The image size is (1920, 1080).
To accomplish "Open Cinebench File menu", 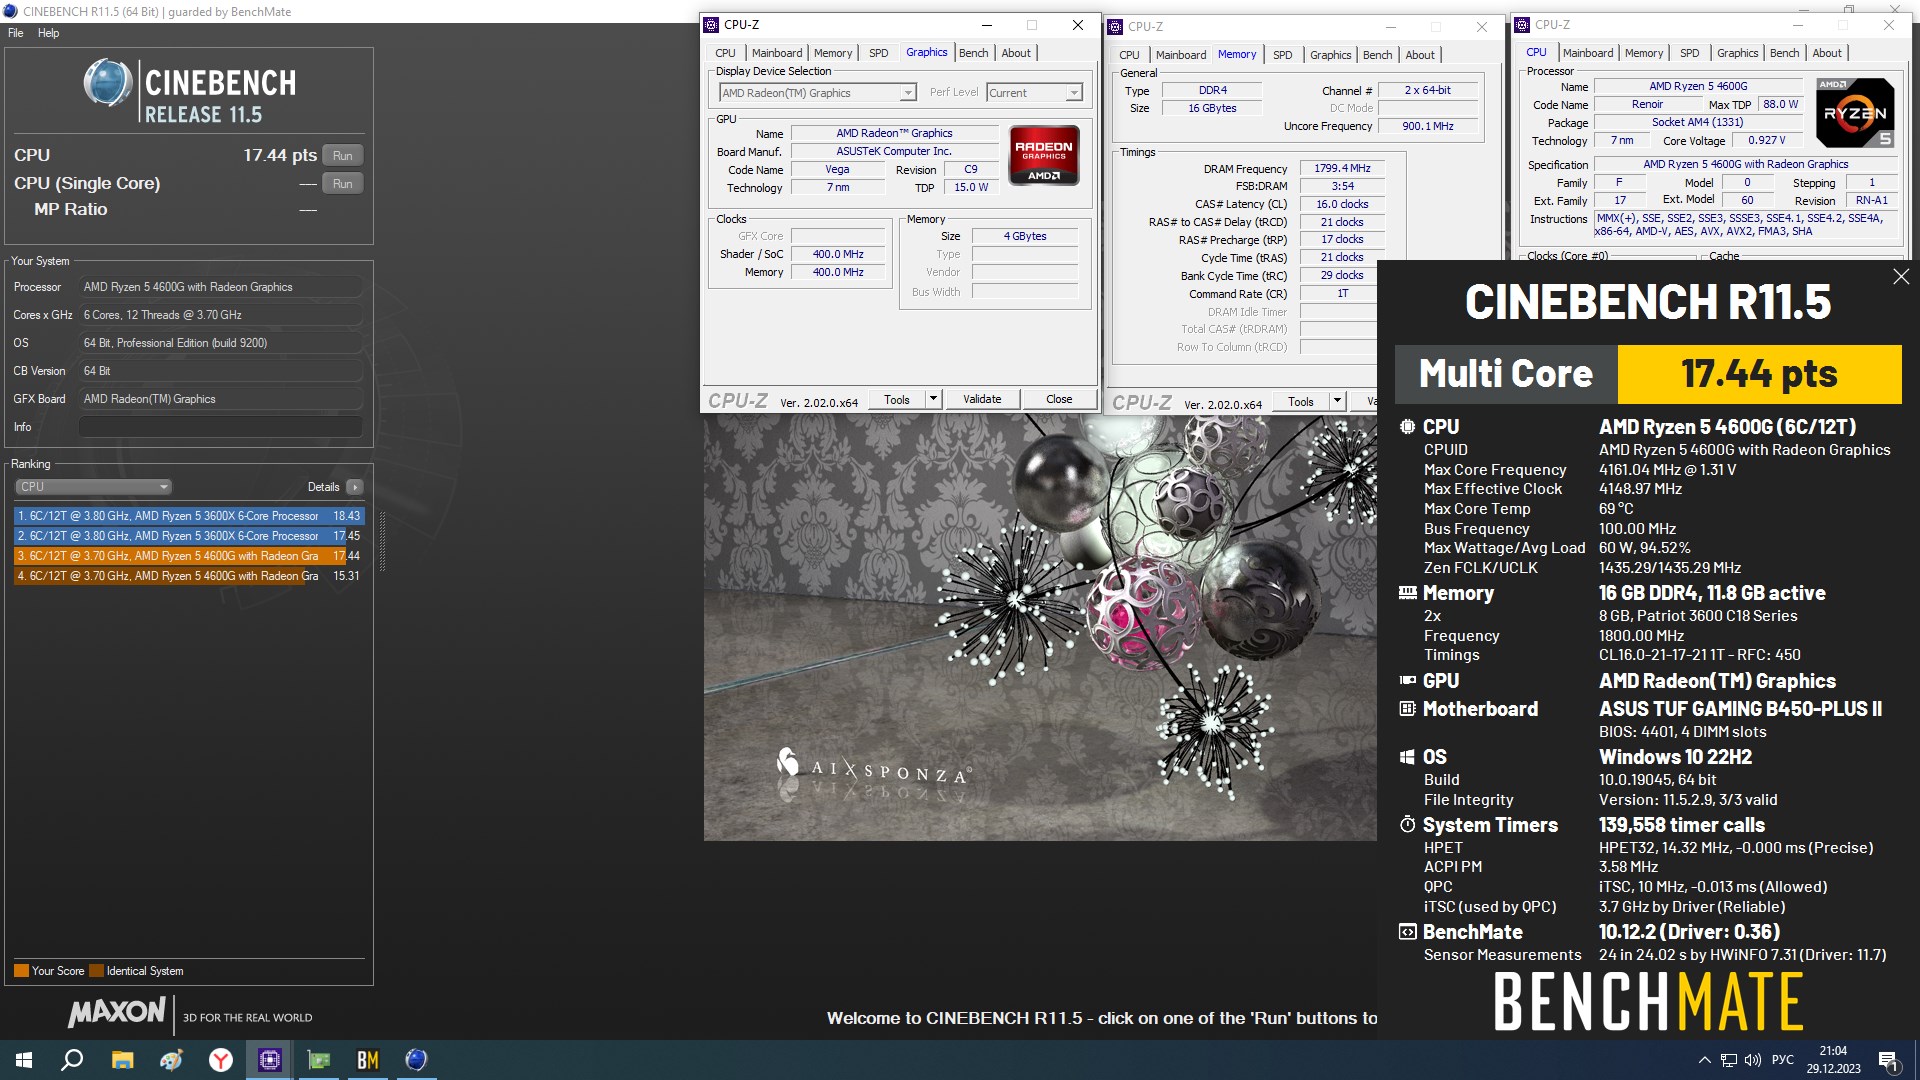I will click(x=16, y=33).
